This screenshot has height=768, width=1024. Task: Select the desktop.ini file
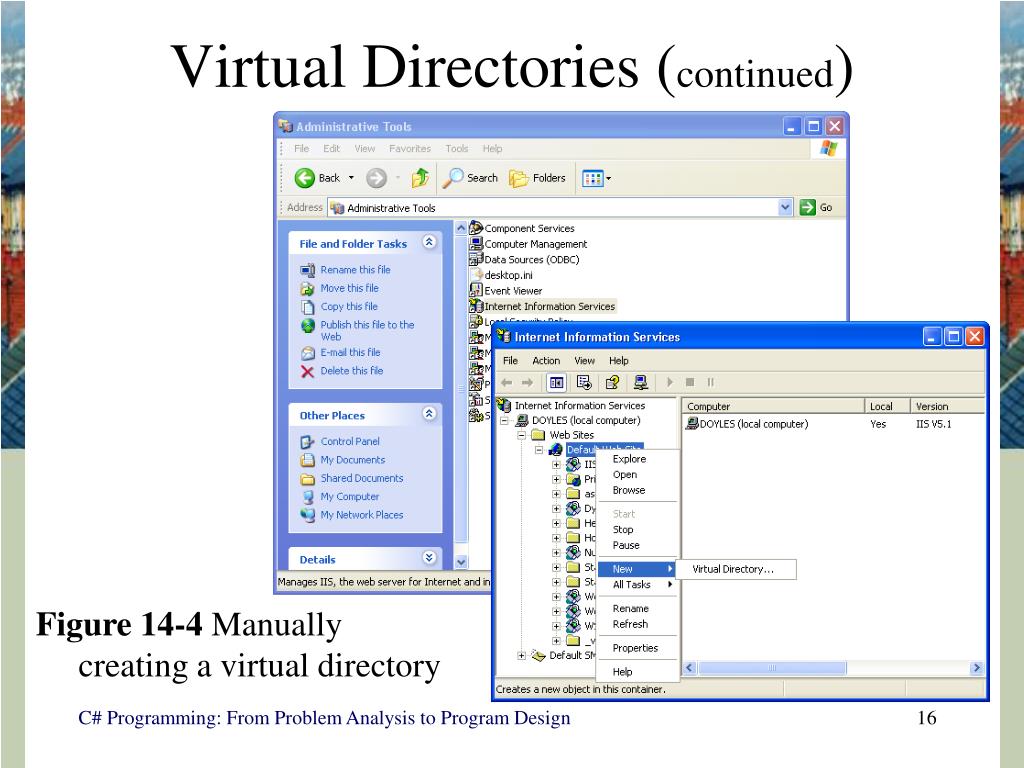point(502,275)
